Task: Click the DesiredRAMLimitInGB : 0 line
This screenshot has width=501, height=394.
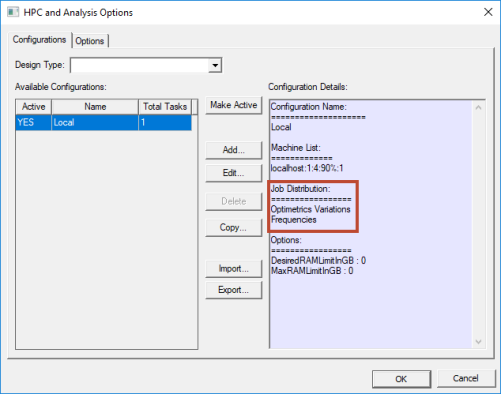Action: click(318, 261)
